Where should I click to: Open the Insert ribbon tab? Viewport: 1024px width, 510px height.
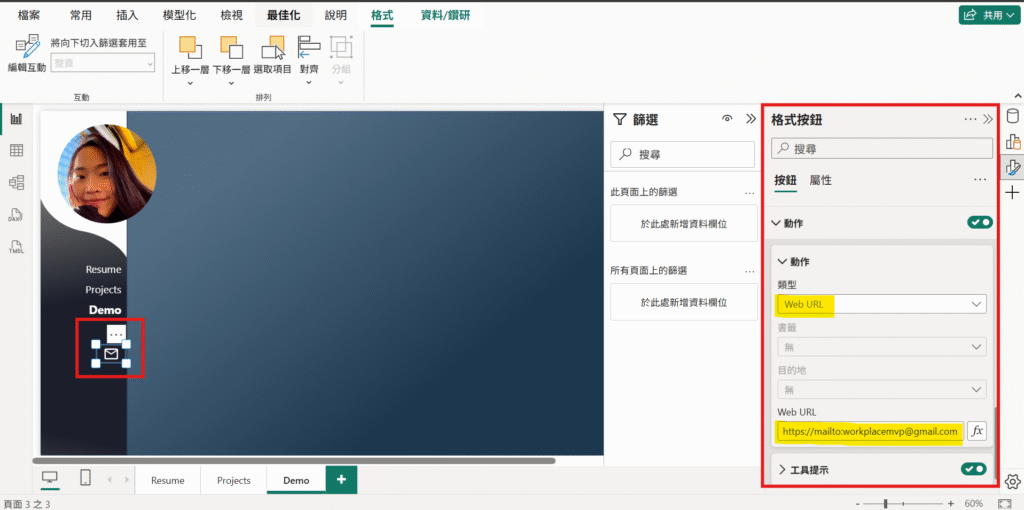pyautogui.click(x=127, y=16)
